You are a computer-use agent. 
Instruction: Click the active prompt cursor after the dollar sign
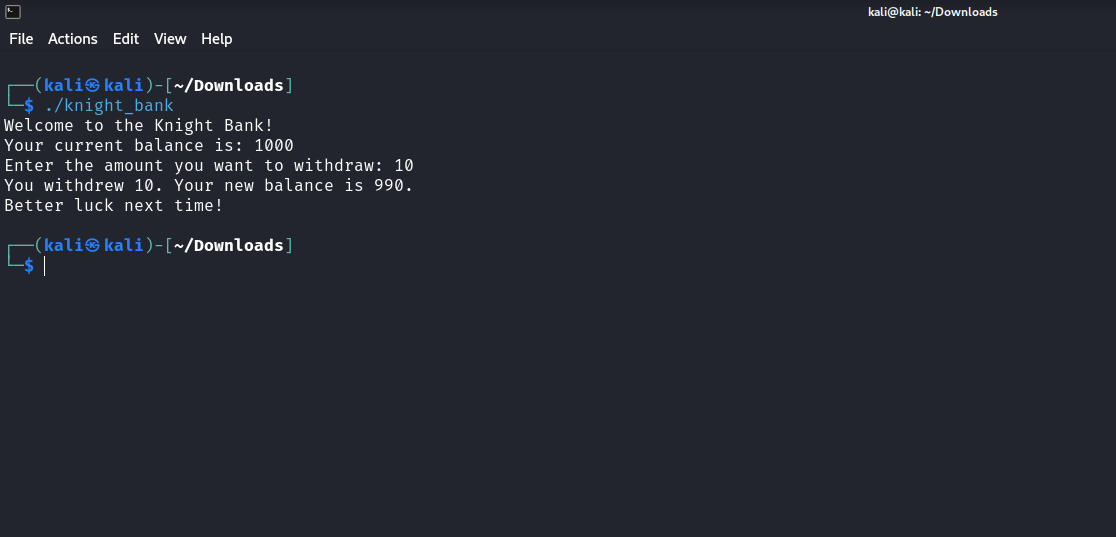[44, 266]
